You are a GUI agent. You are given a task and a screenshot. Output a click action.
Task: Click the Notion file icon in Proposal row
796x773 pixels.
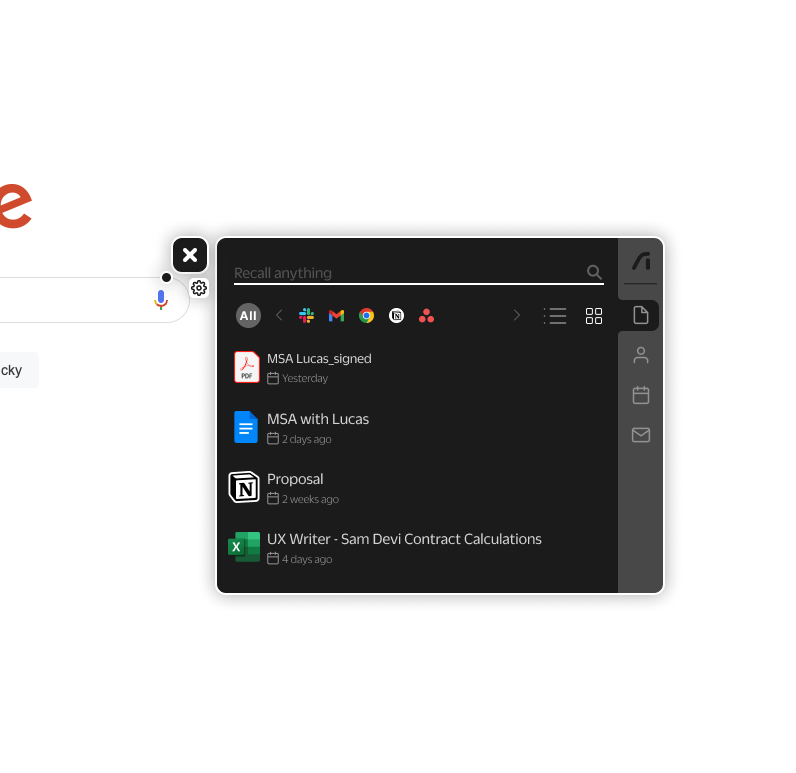pyautogui.click(x=244, y=487)
